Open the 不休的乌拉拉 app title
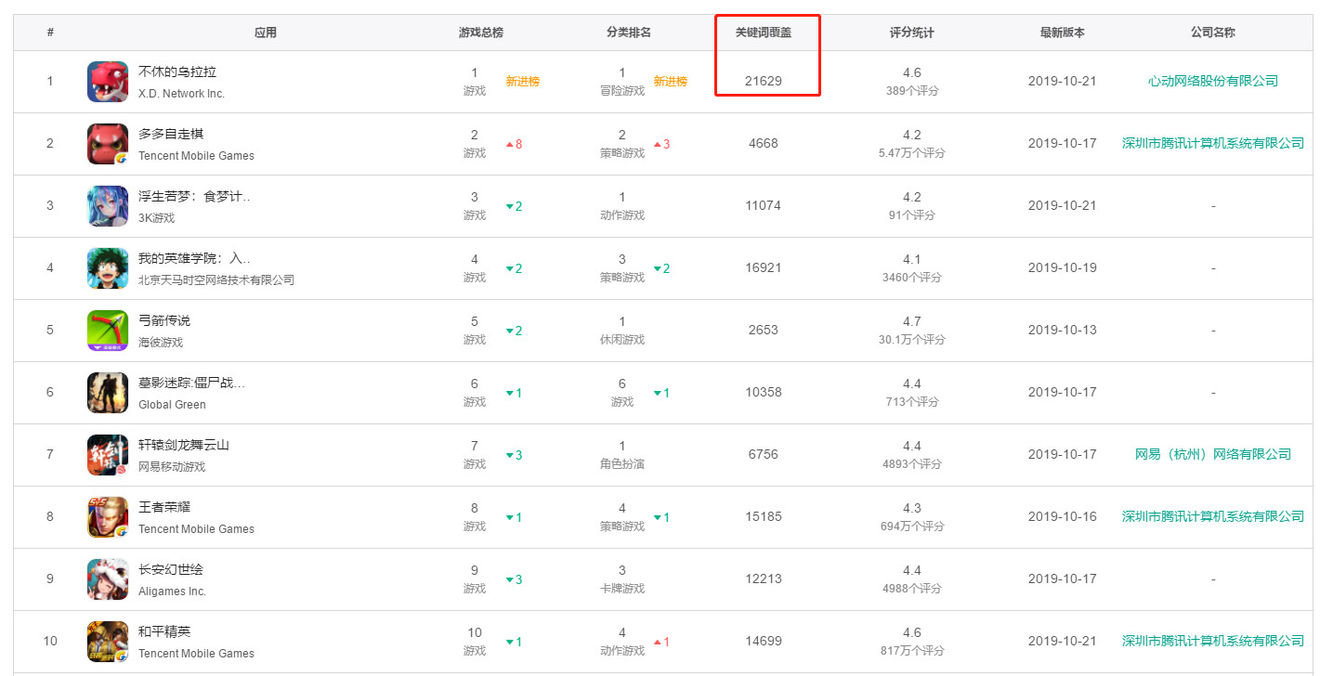This screenshot has height=676, width=1320. click(x=177, y=72)
